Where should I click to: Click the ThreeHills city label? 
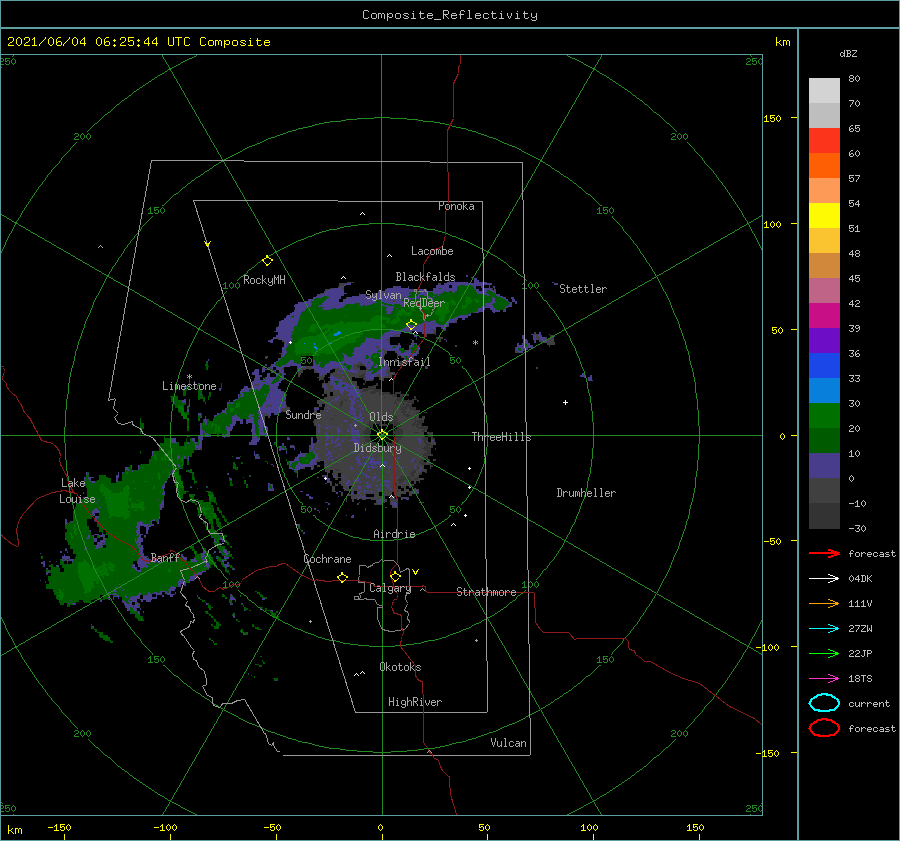(x=501, y=437)
